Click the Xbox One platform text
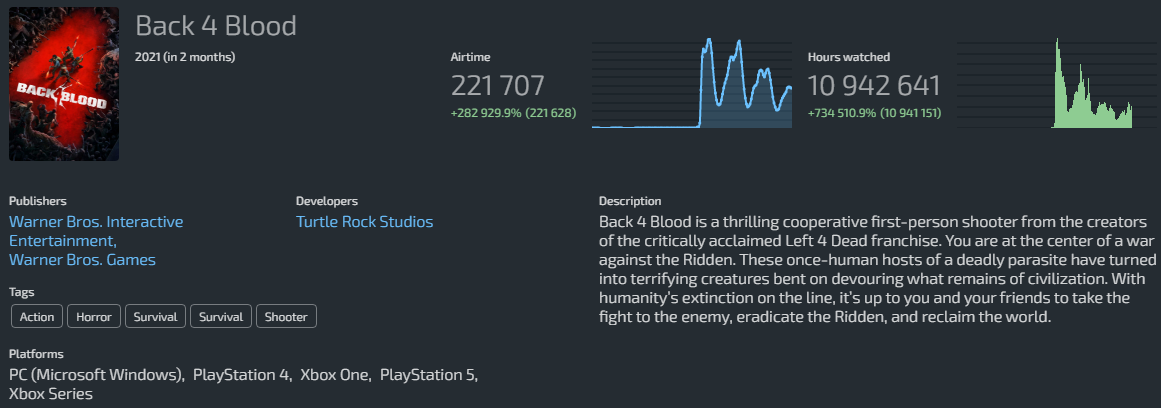The image size is (1161, 408). [335, 375]
